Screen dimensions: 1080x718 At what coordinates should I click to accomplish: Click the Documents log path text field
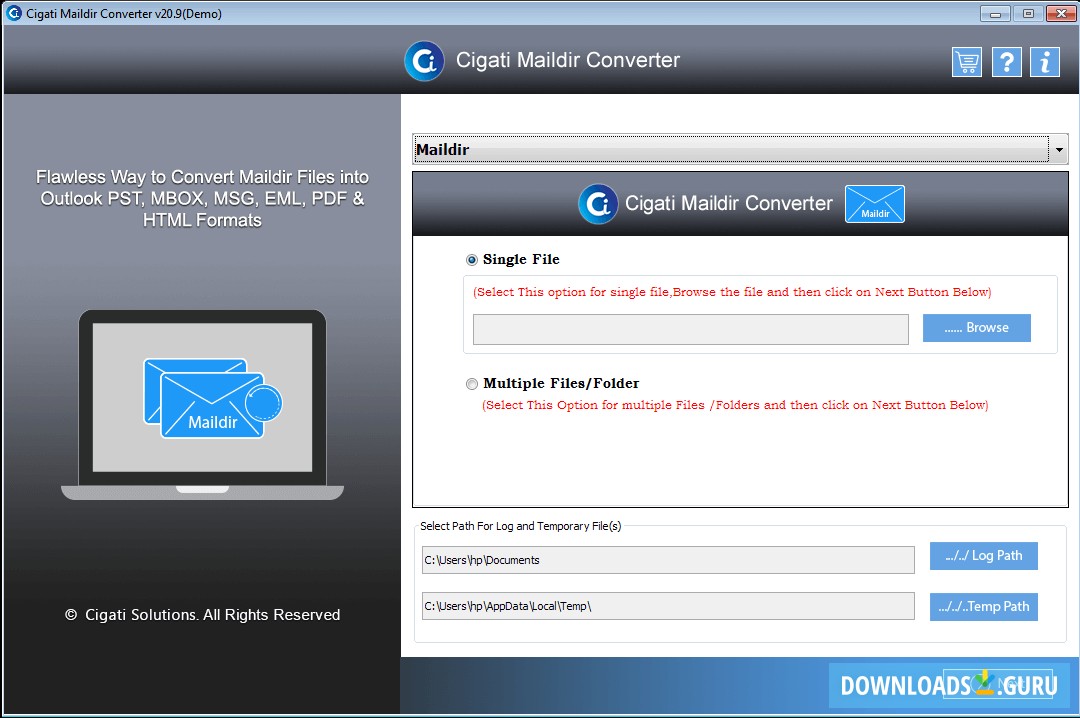(668, 560)
